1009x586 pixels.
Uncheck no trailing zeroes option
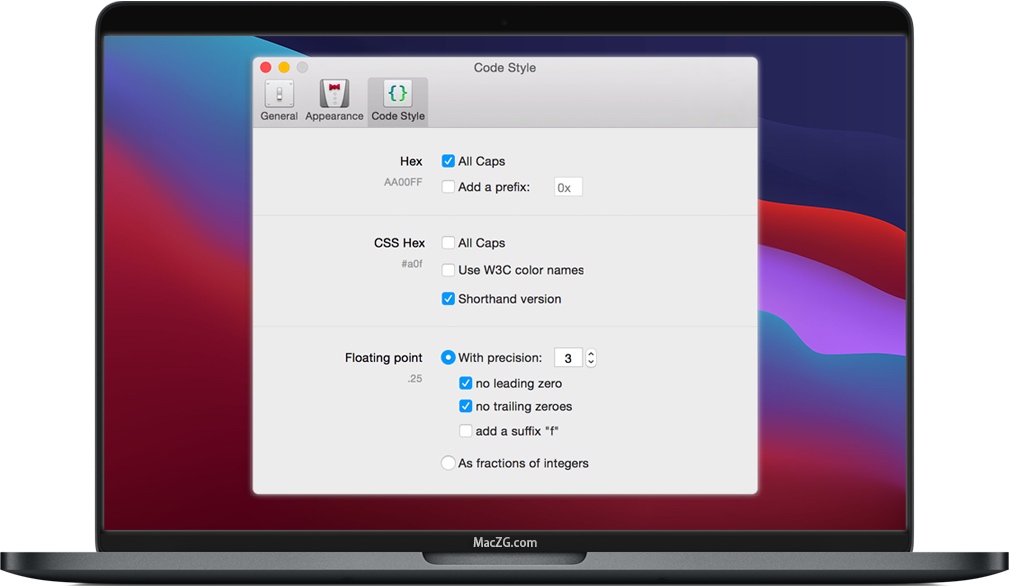pyautogui.click(x=466, y=407)
